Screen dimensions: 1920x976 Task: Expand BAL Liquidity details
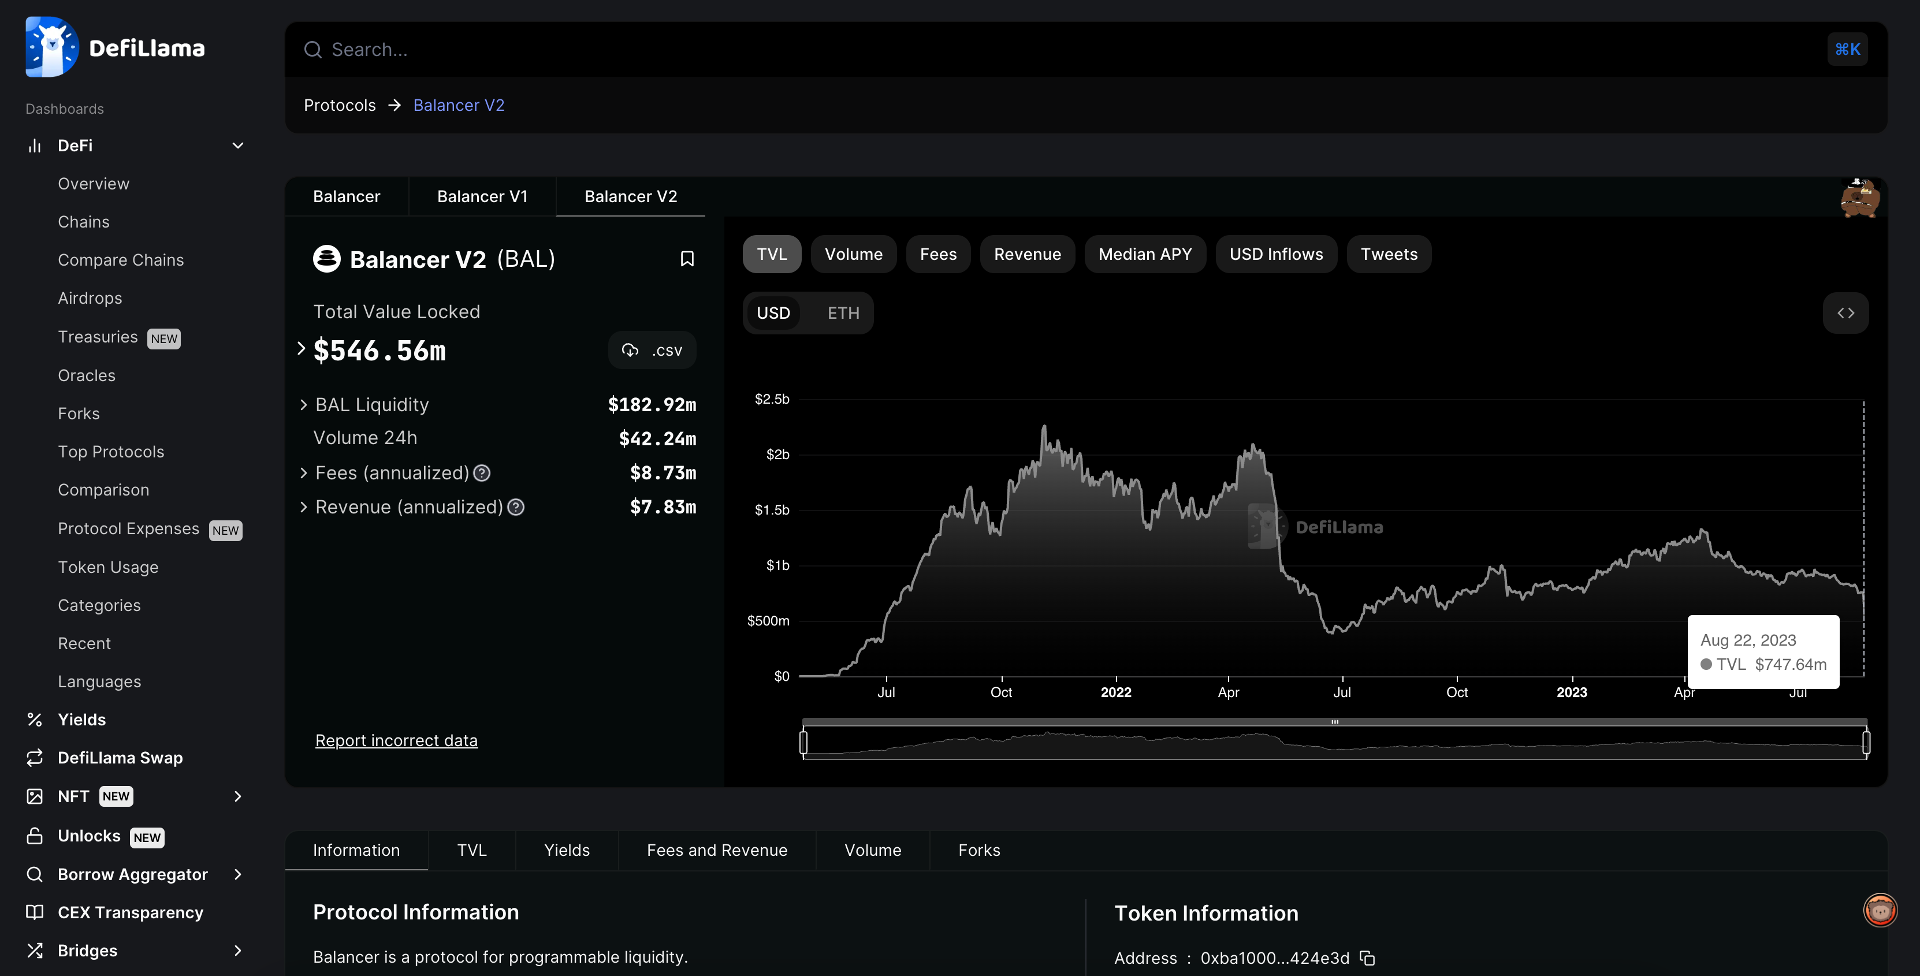pos(304,405)
